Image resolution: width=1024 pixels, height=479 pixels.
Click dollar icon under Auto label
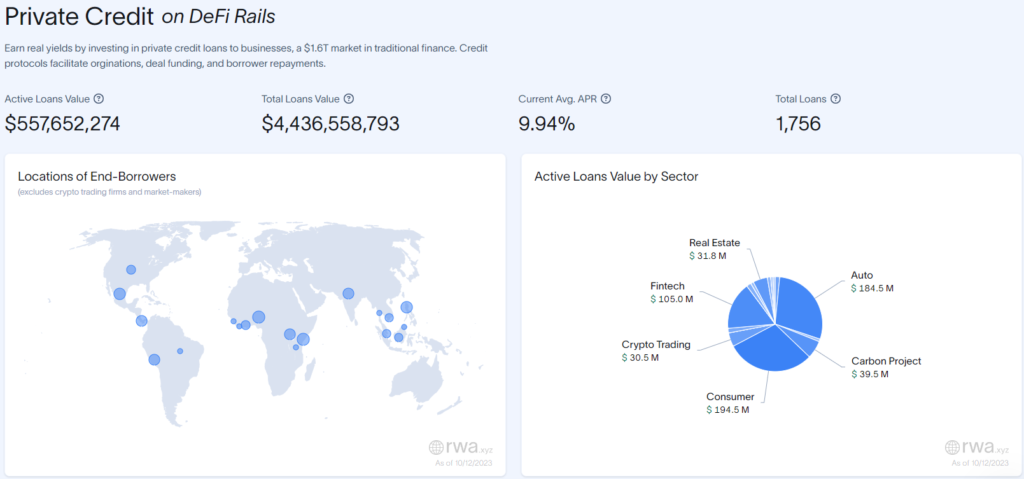point(855,288)
